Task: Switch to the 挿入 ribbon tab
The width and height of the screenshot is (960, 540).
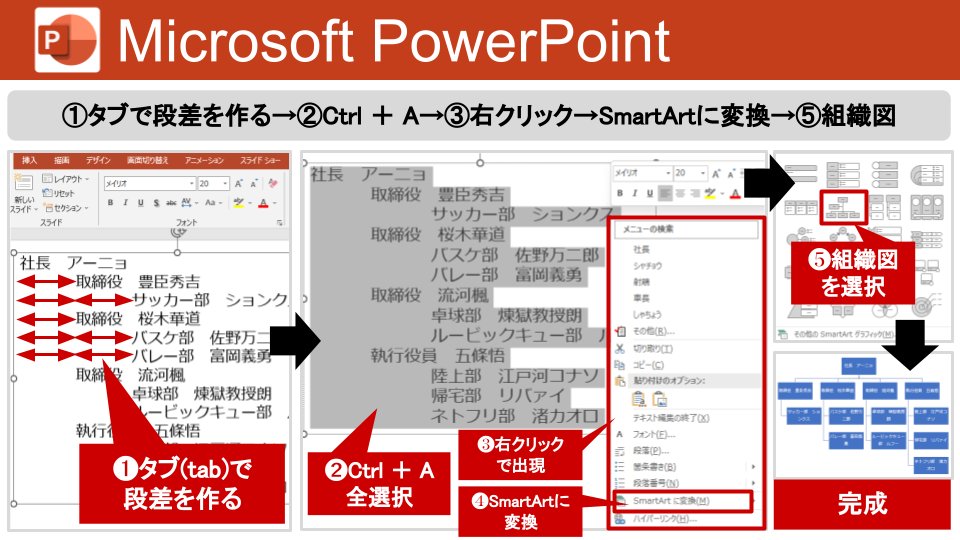Action: 29,160
